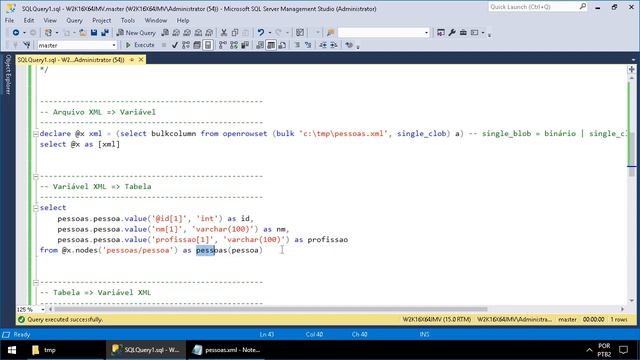
Task: Toggle Include Actual Execution Plan
Action: click(x=222, y=45)
